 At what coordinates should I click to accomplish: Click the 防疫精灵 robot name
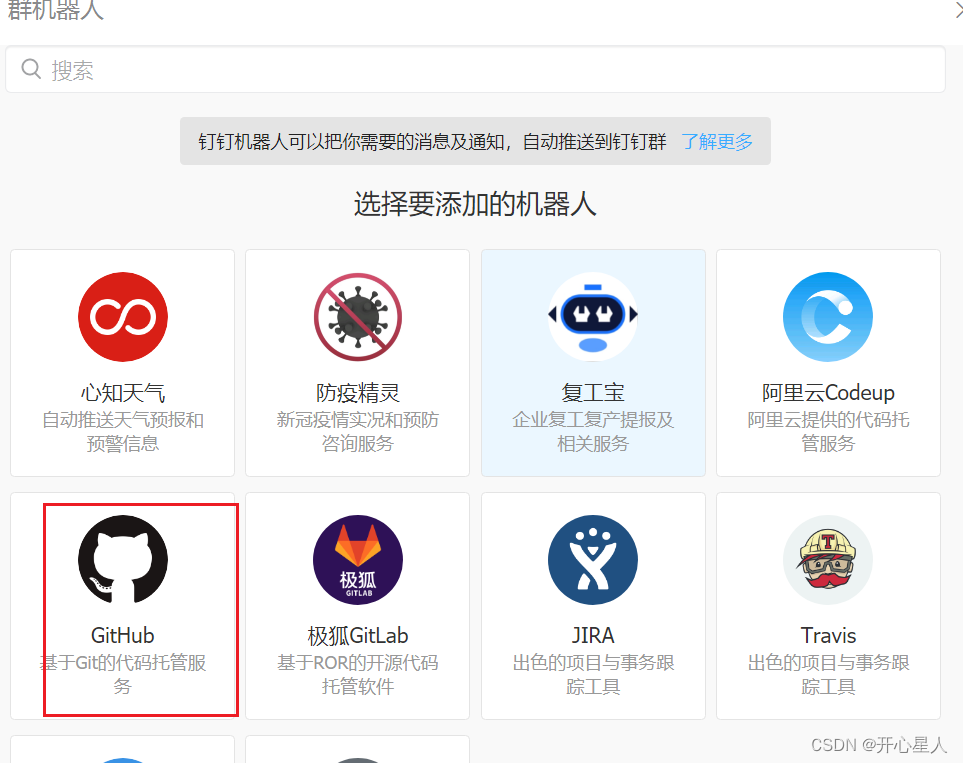point(358,393)
